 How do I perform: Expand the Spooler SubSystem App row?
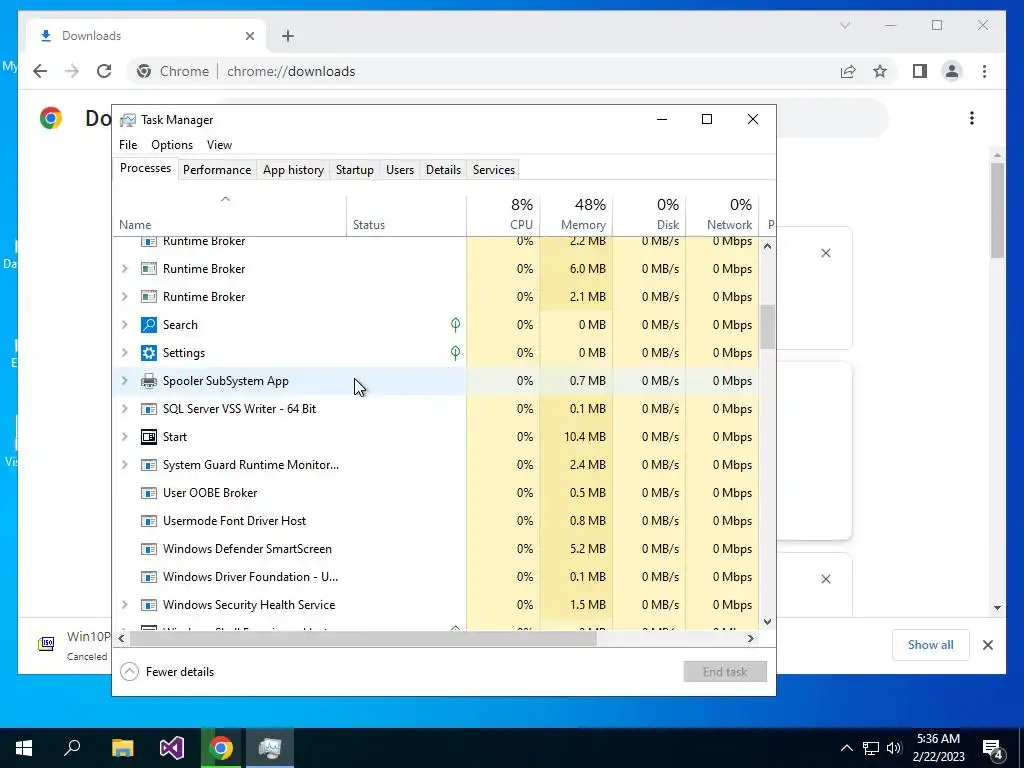(x=125, y=381)
